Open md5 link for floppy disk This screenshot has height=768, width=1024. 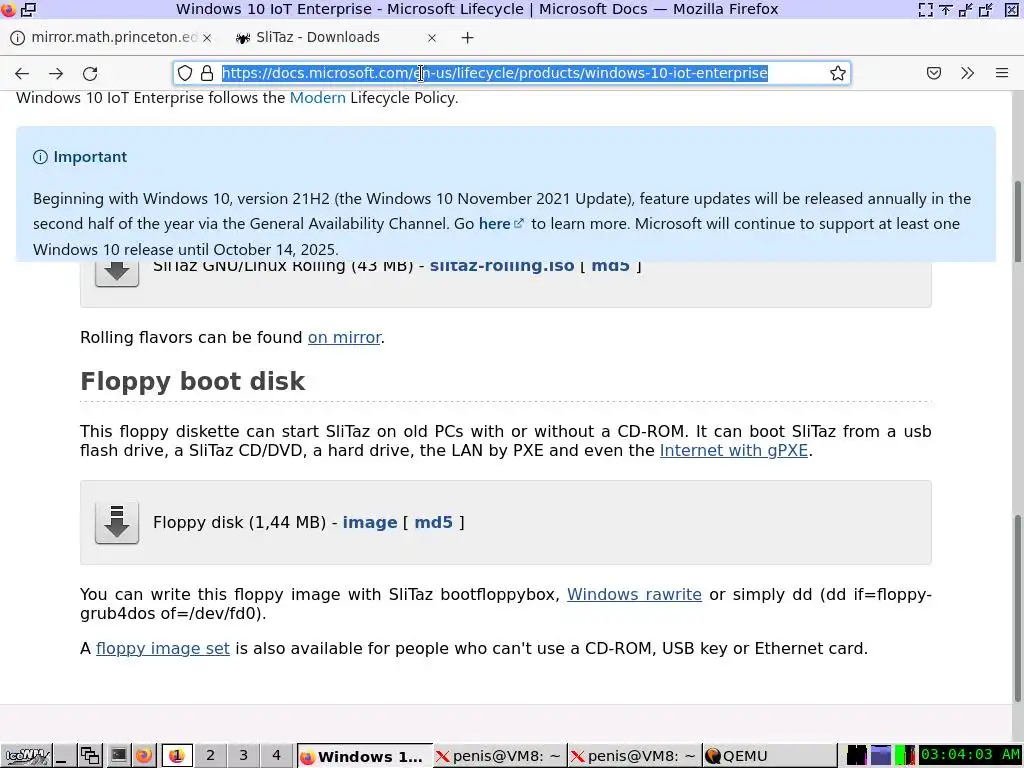[x=433, y=522]
